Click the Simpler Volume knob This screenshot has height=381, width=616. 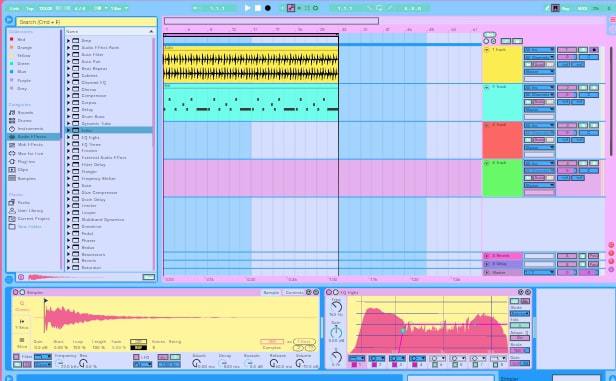pyautogui.click(x=300, y=364)
